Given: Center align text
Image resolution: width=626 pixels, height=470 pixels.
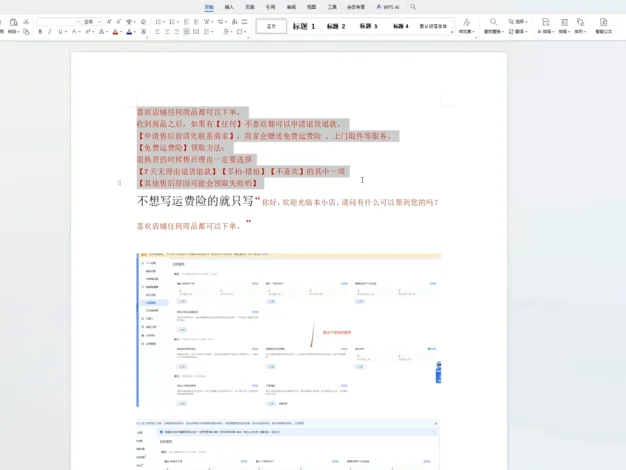Looking at the screenshot, I should coord(167,32).
